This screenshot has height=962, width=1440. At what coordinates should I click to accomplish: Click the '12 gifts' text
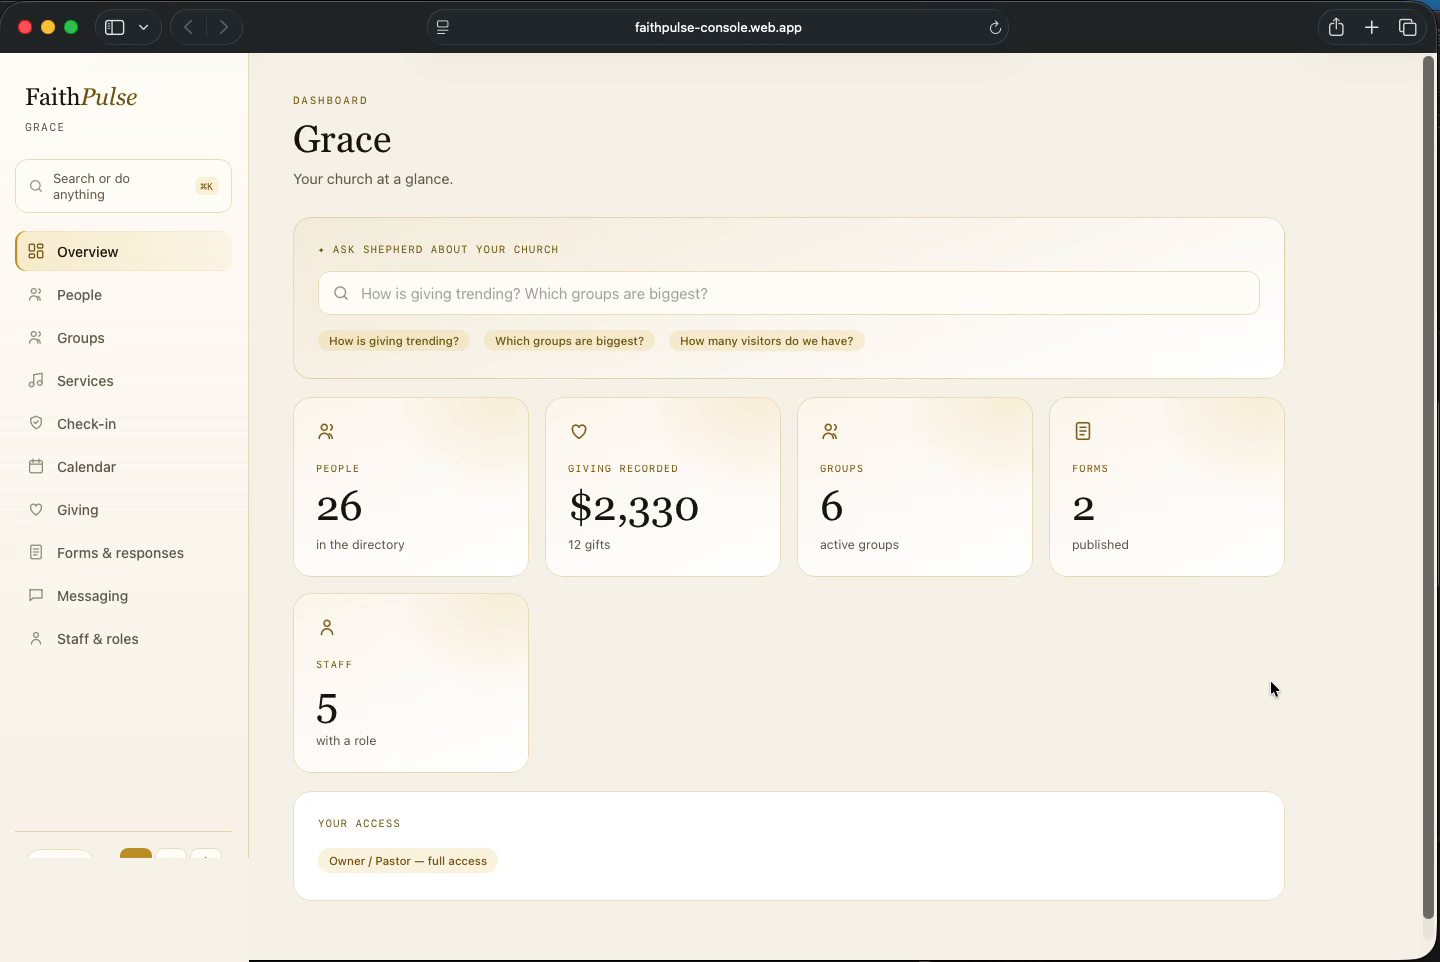point(589,545)
